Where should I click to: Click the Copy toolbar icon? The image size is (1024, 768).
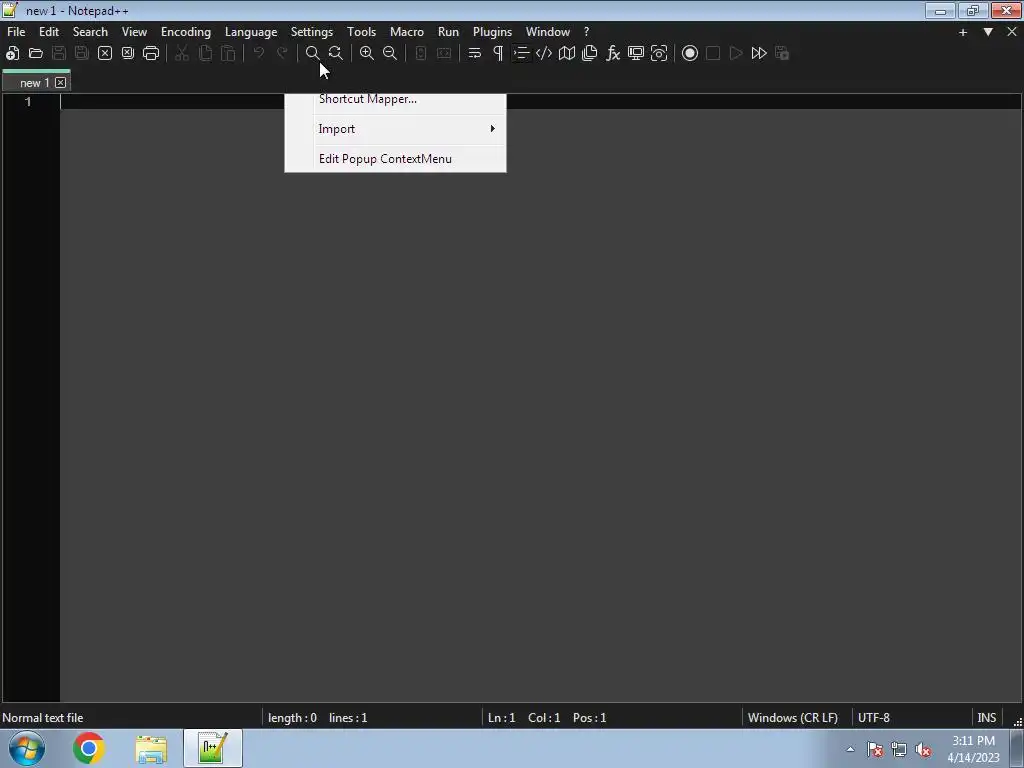[x=205, y=54]
